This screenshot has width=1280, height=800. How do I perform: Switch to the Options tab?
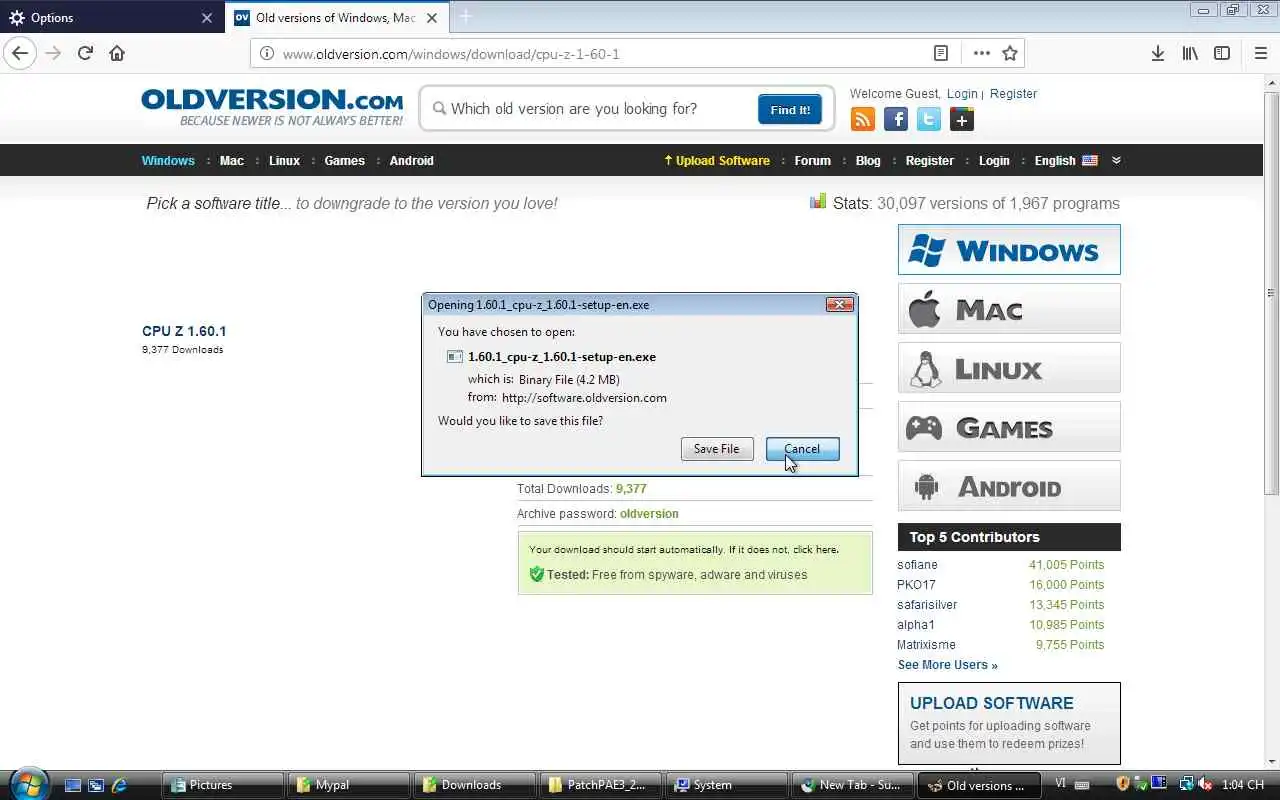tap(112, 17)
